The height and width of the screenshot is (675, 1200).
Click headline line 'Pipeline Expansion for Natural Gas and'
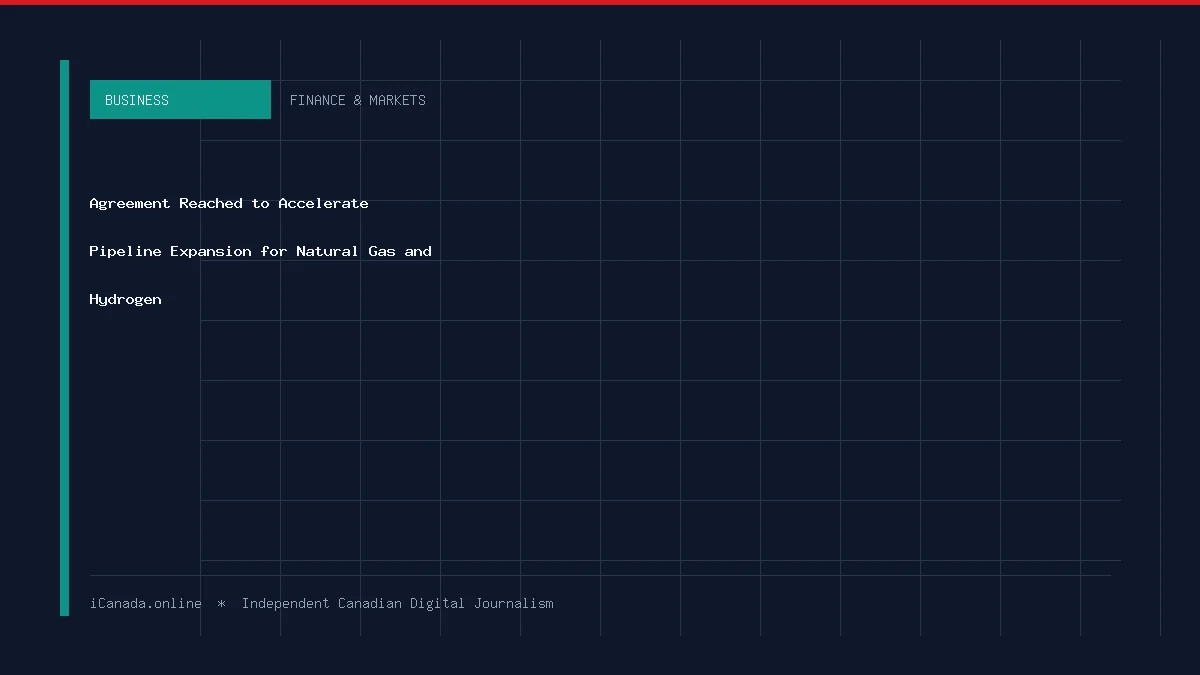(x=261, y=251)
